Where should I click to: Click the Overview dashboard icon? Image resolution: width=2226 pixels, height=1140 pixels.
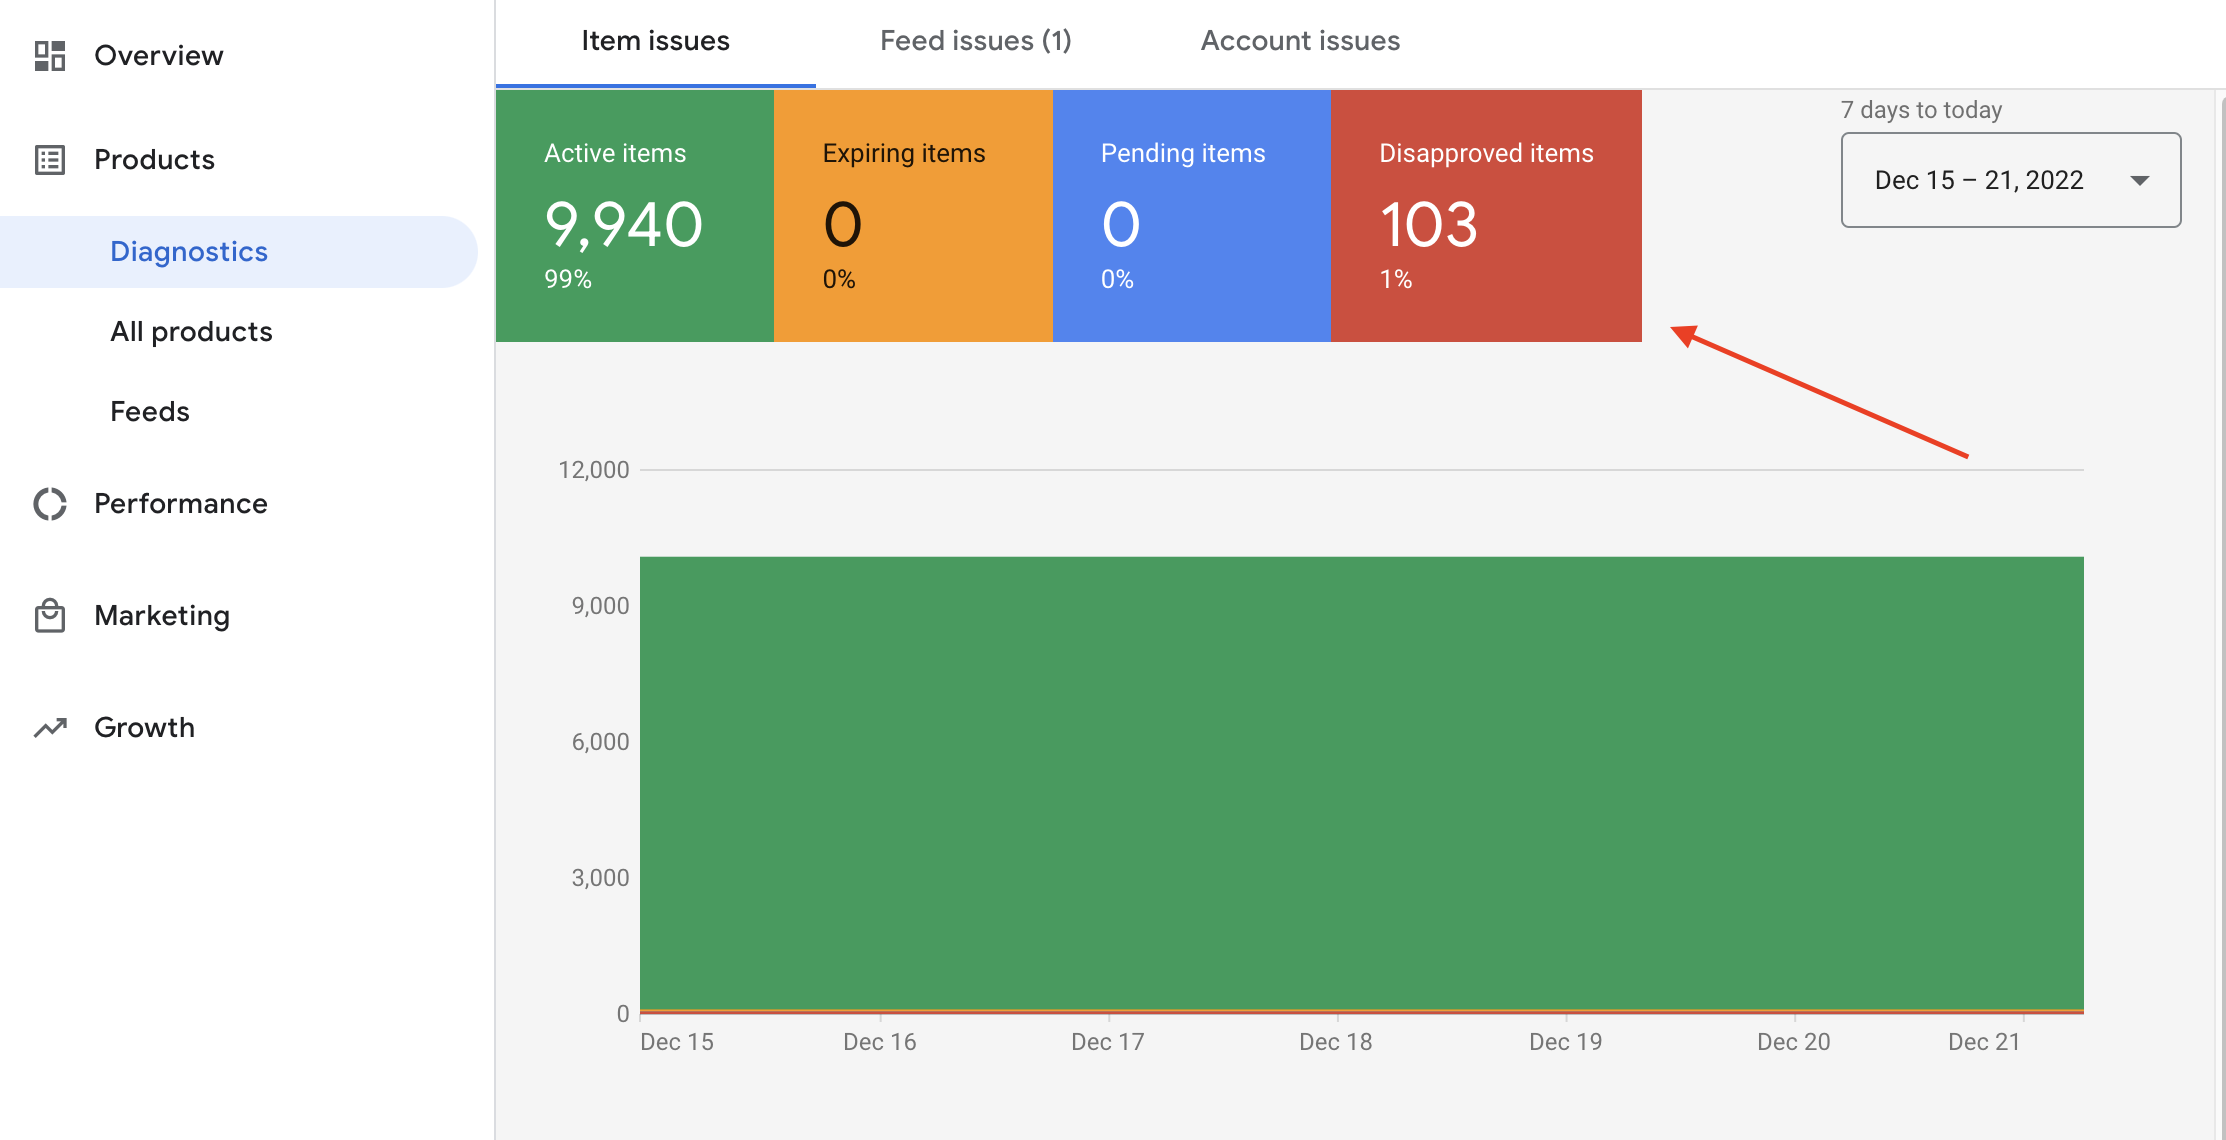[x=50, y=56]
